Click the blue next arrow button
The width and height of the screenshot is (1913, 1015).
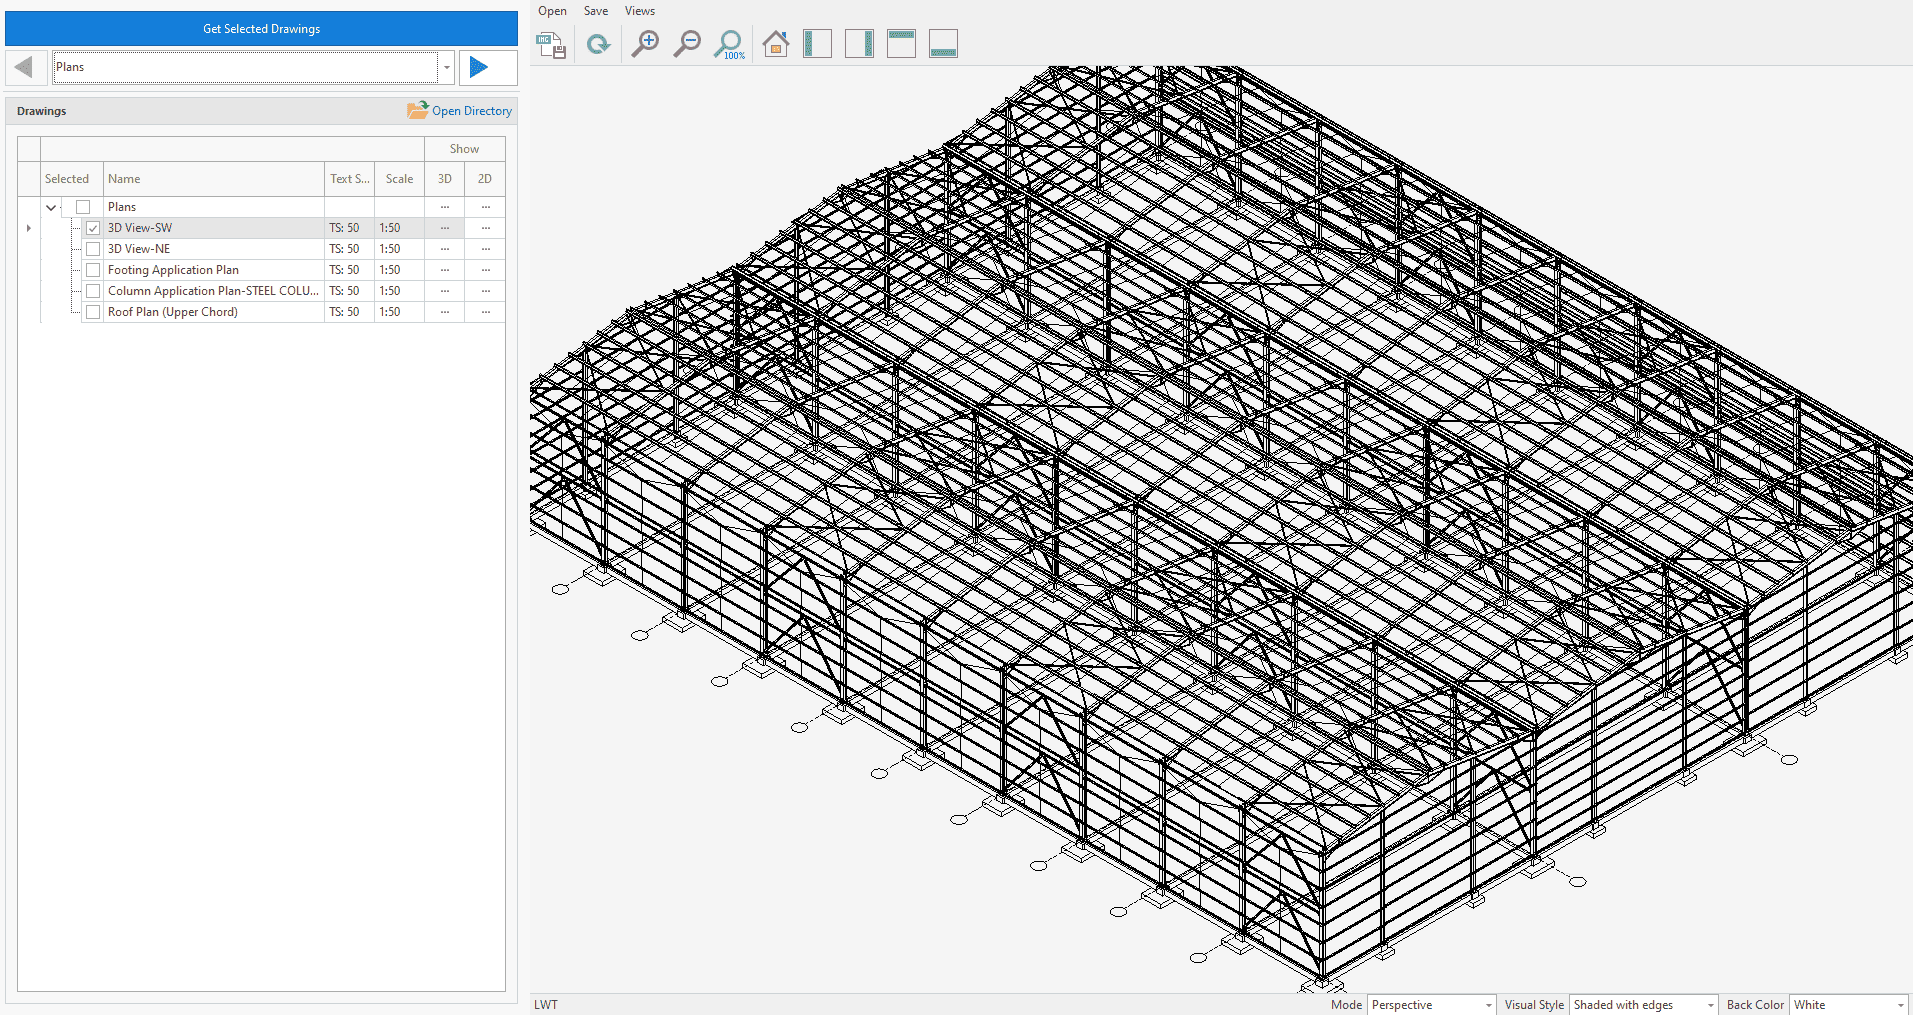coord(479,67)
